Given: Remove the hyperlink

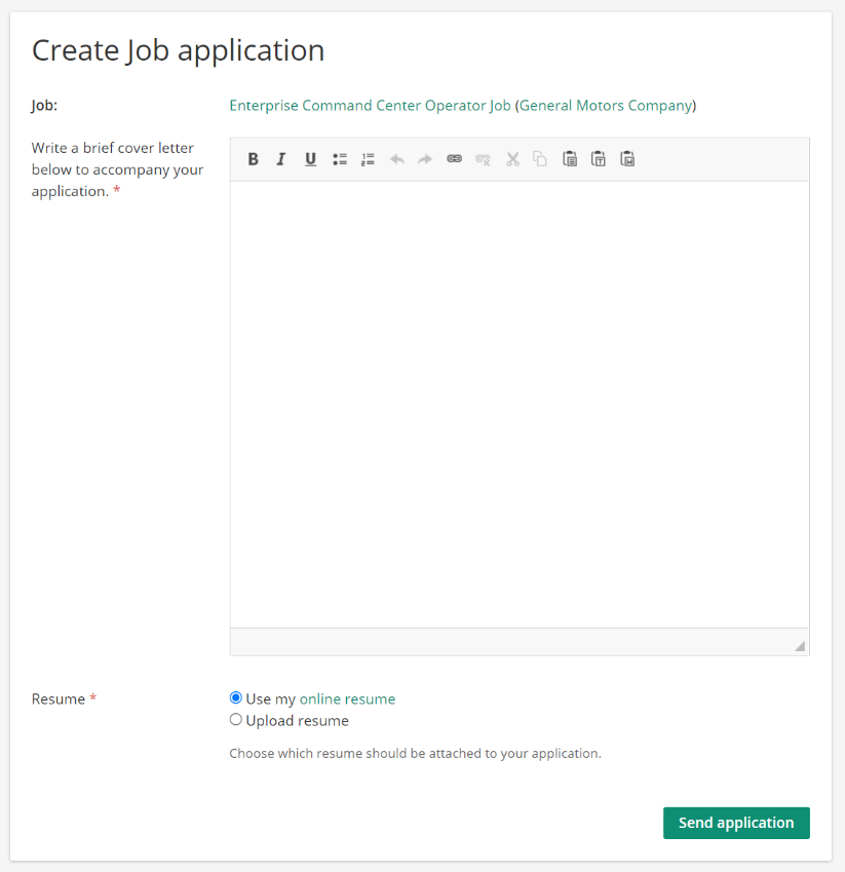Looking at the screenshot, I should (482, 159).
